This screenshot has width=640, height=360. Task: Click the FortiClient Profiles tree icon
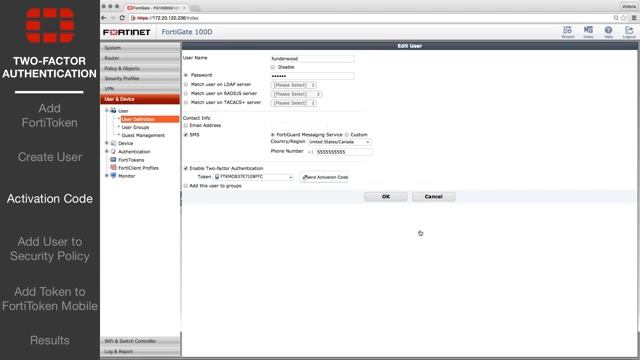click(113, 168)
